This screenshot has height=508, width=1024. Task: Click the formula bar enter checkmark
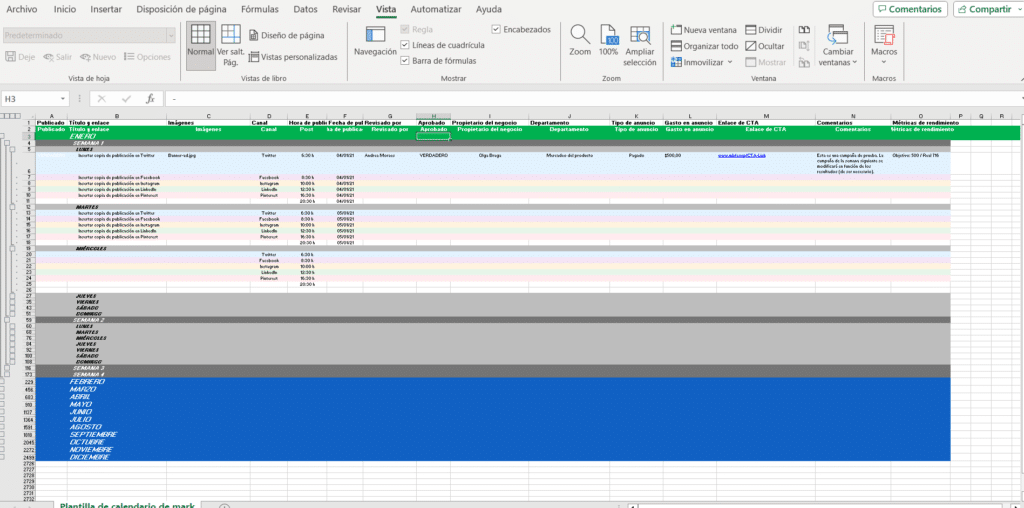coord(126,99)
